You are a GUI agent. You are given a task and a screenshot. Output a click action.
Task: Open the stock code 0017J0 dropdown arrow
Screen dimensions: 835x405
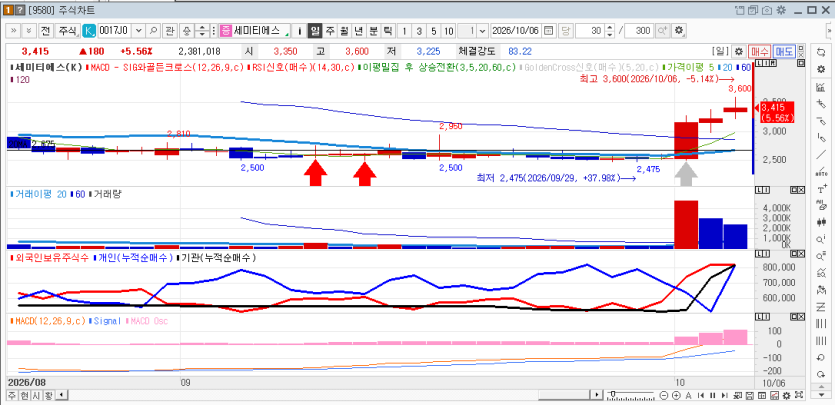(139, 31)
